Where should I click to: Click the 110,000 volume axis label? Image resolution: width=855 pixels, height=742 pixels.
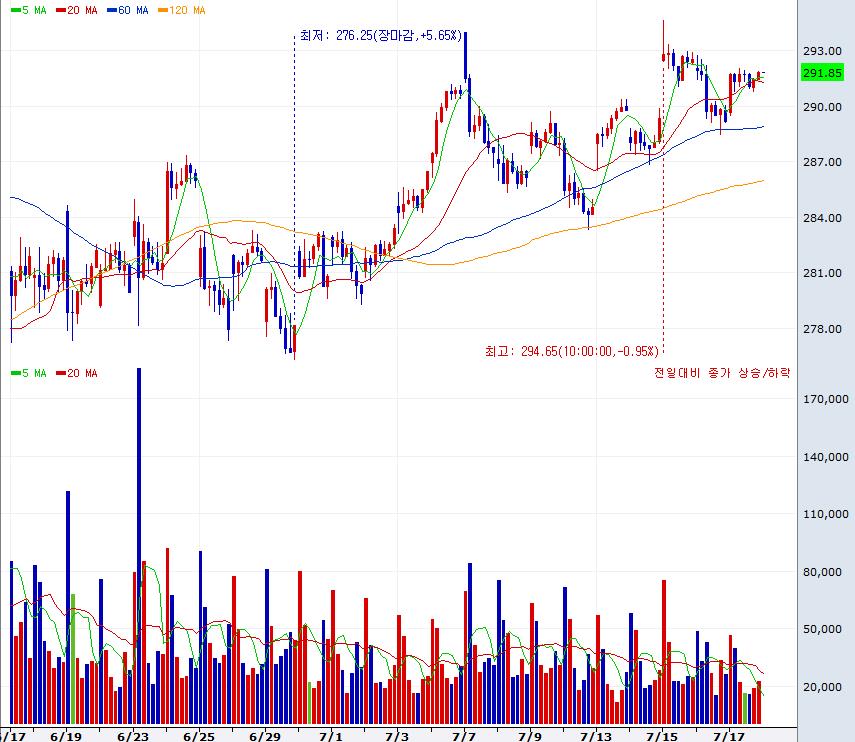(x=826, y=514)
